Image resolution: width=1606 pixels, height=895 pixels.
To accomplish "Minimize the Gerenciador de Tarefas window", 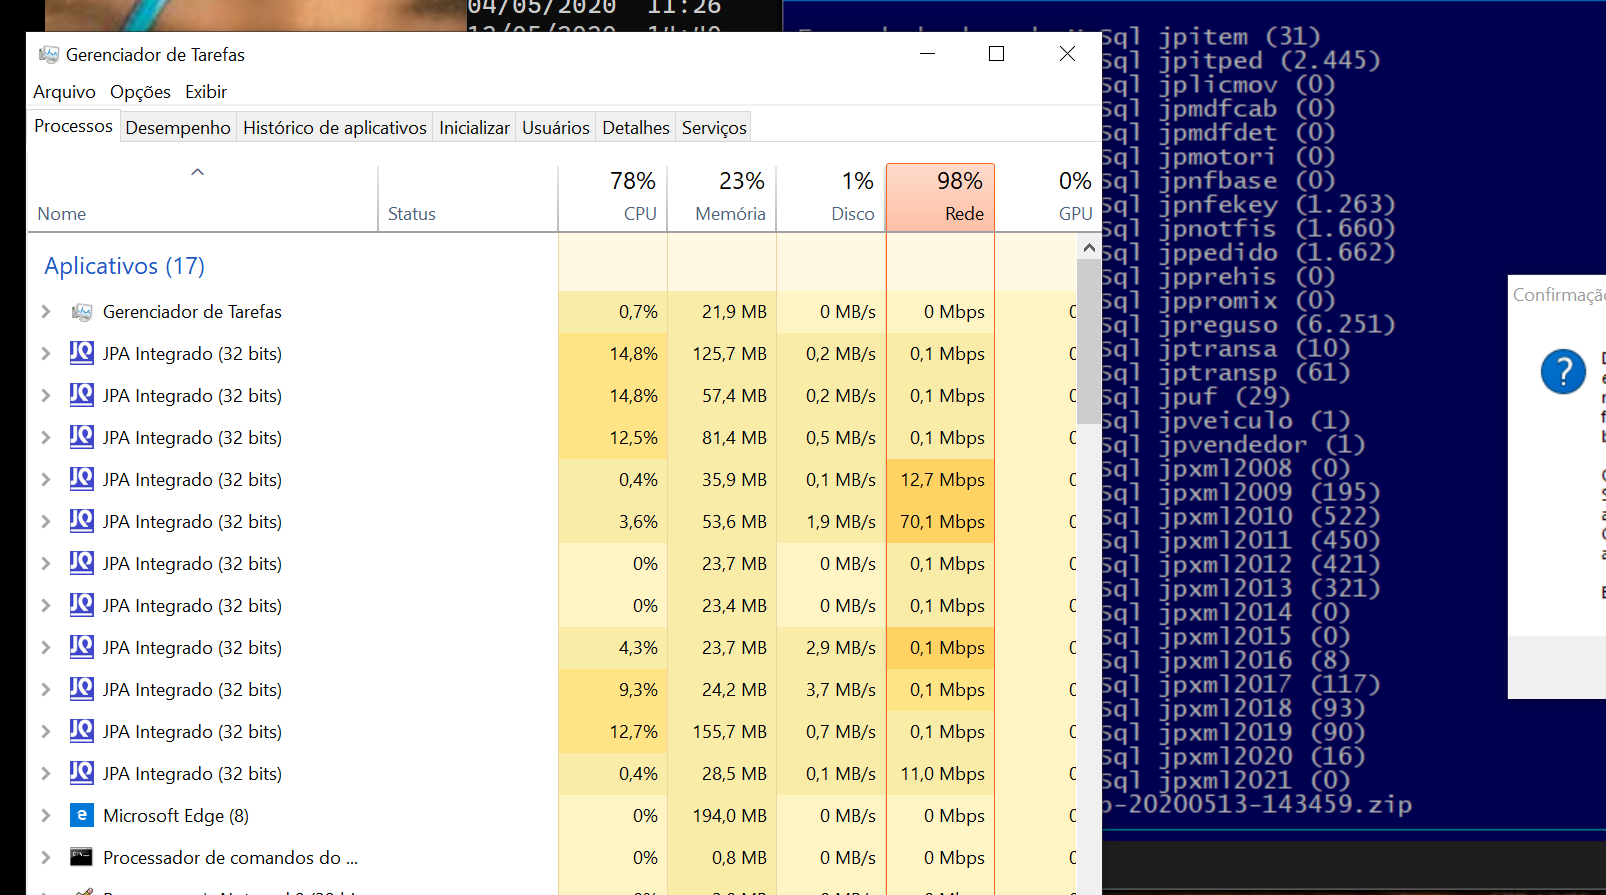I will (927, 54).
